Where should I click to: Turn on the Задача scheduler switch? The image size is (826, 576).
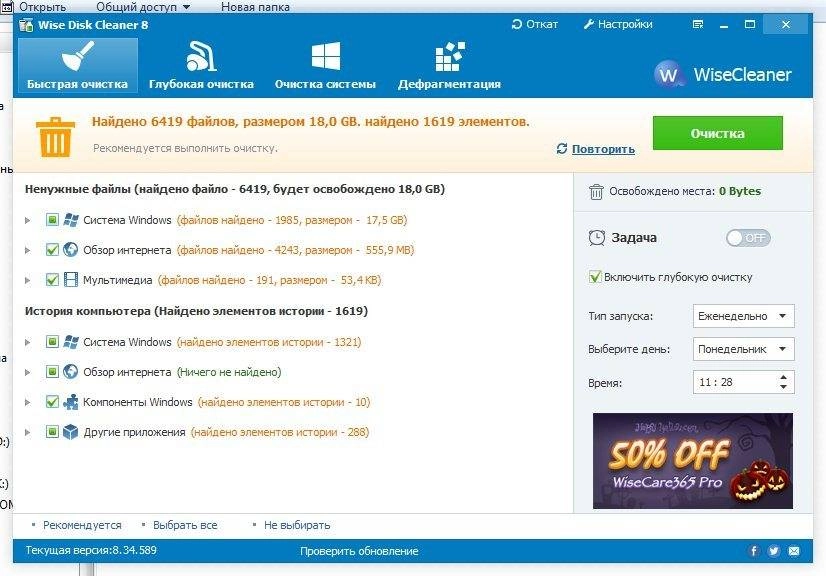pyautogui.click(x=749, y=238)
